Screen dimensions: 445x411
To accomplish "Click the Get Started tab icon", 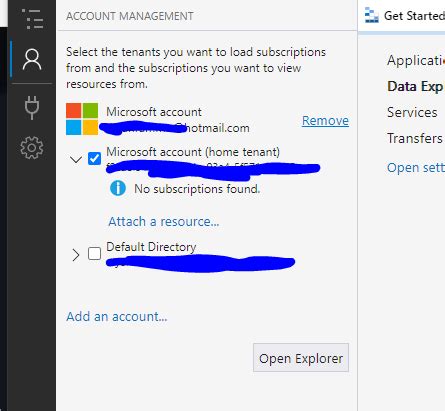I will pos(371,15).
